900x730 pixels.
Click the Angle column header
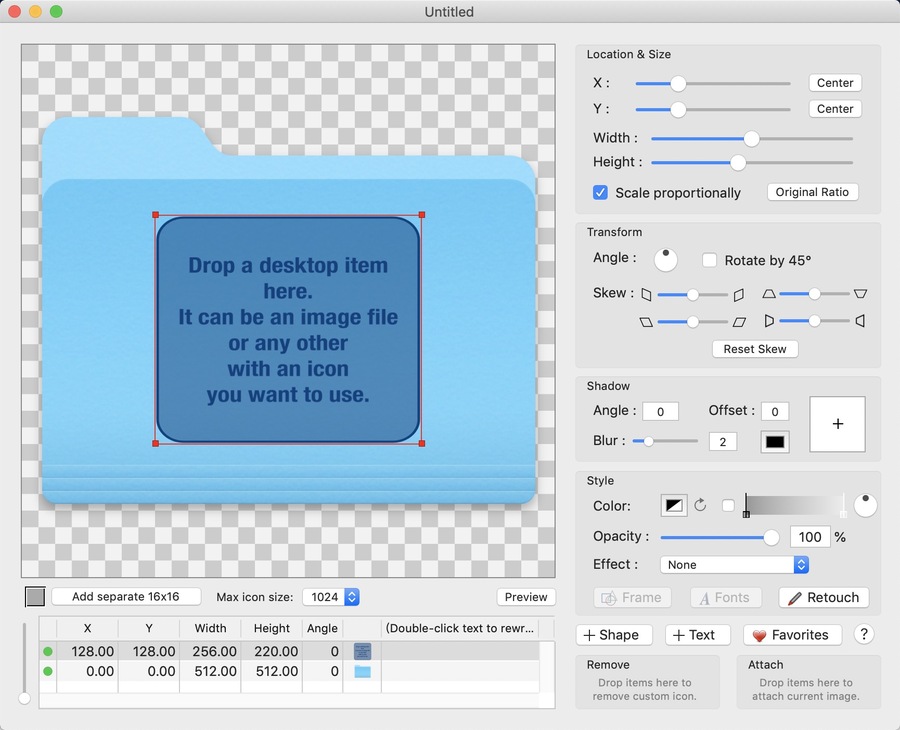322,628
